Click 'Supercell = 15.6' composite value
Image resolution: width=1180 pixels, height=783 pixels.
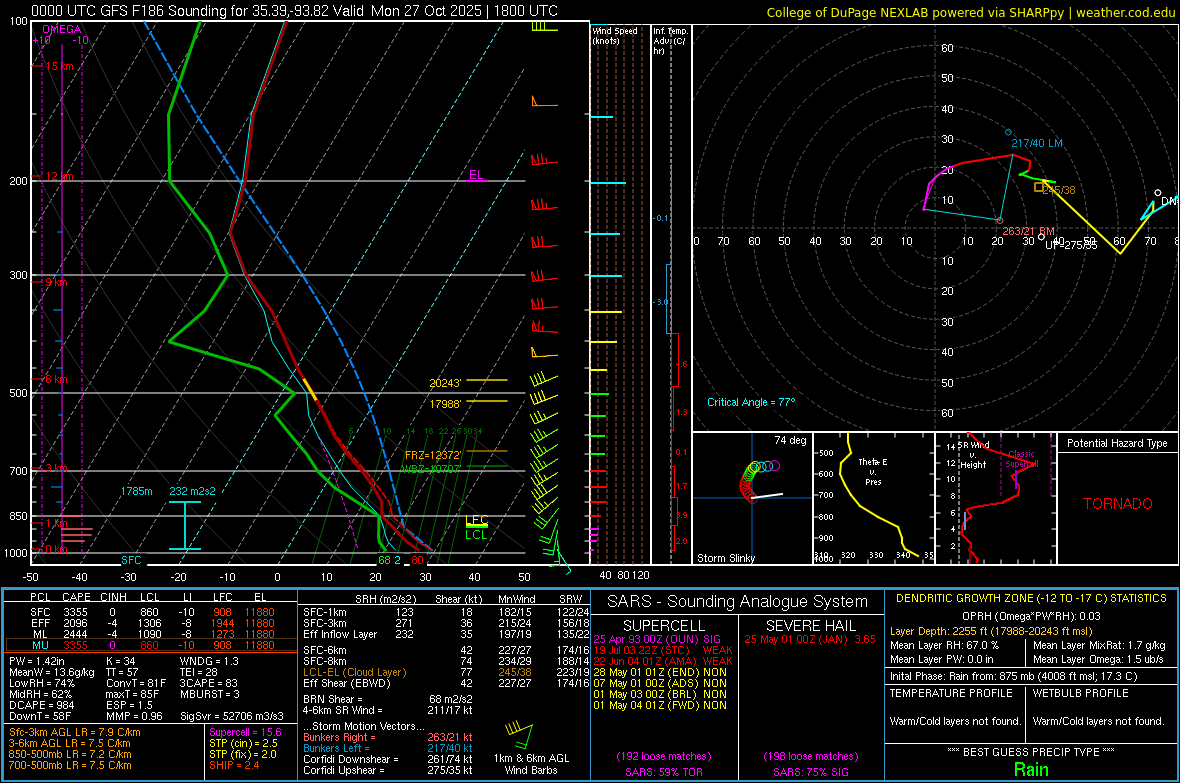[x=245, y=732]
